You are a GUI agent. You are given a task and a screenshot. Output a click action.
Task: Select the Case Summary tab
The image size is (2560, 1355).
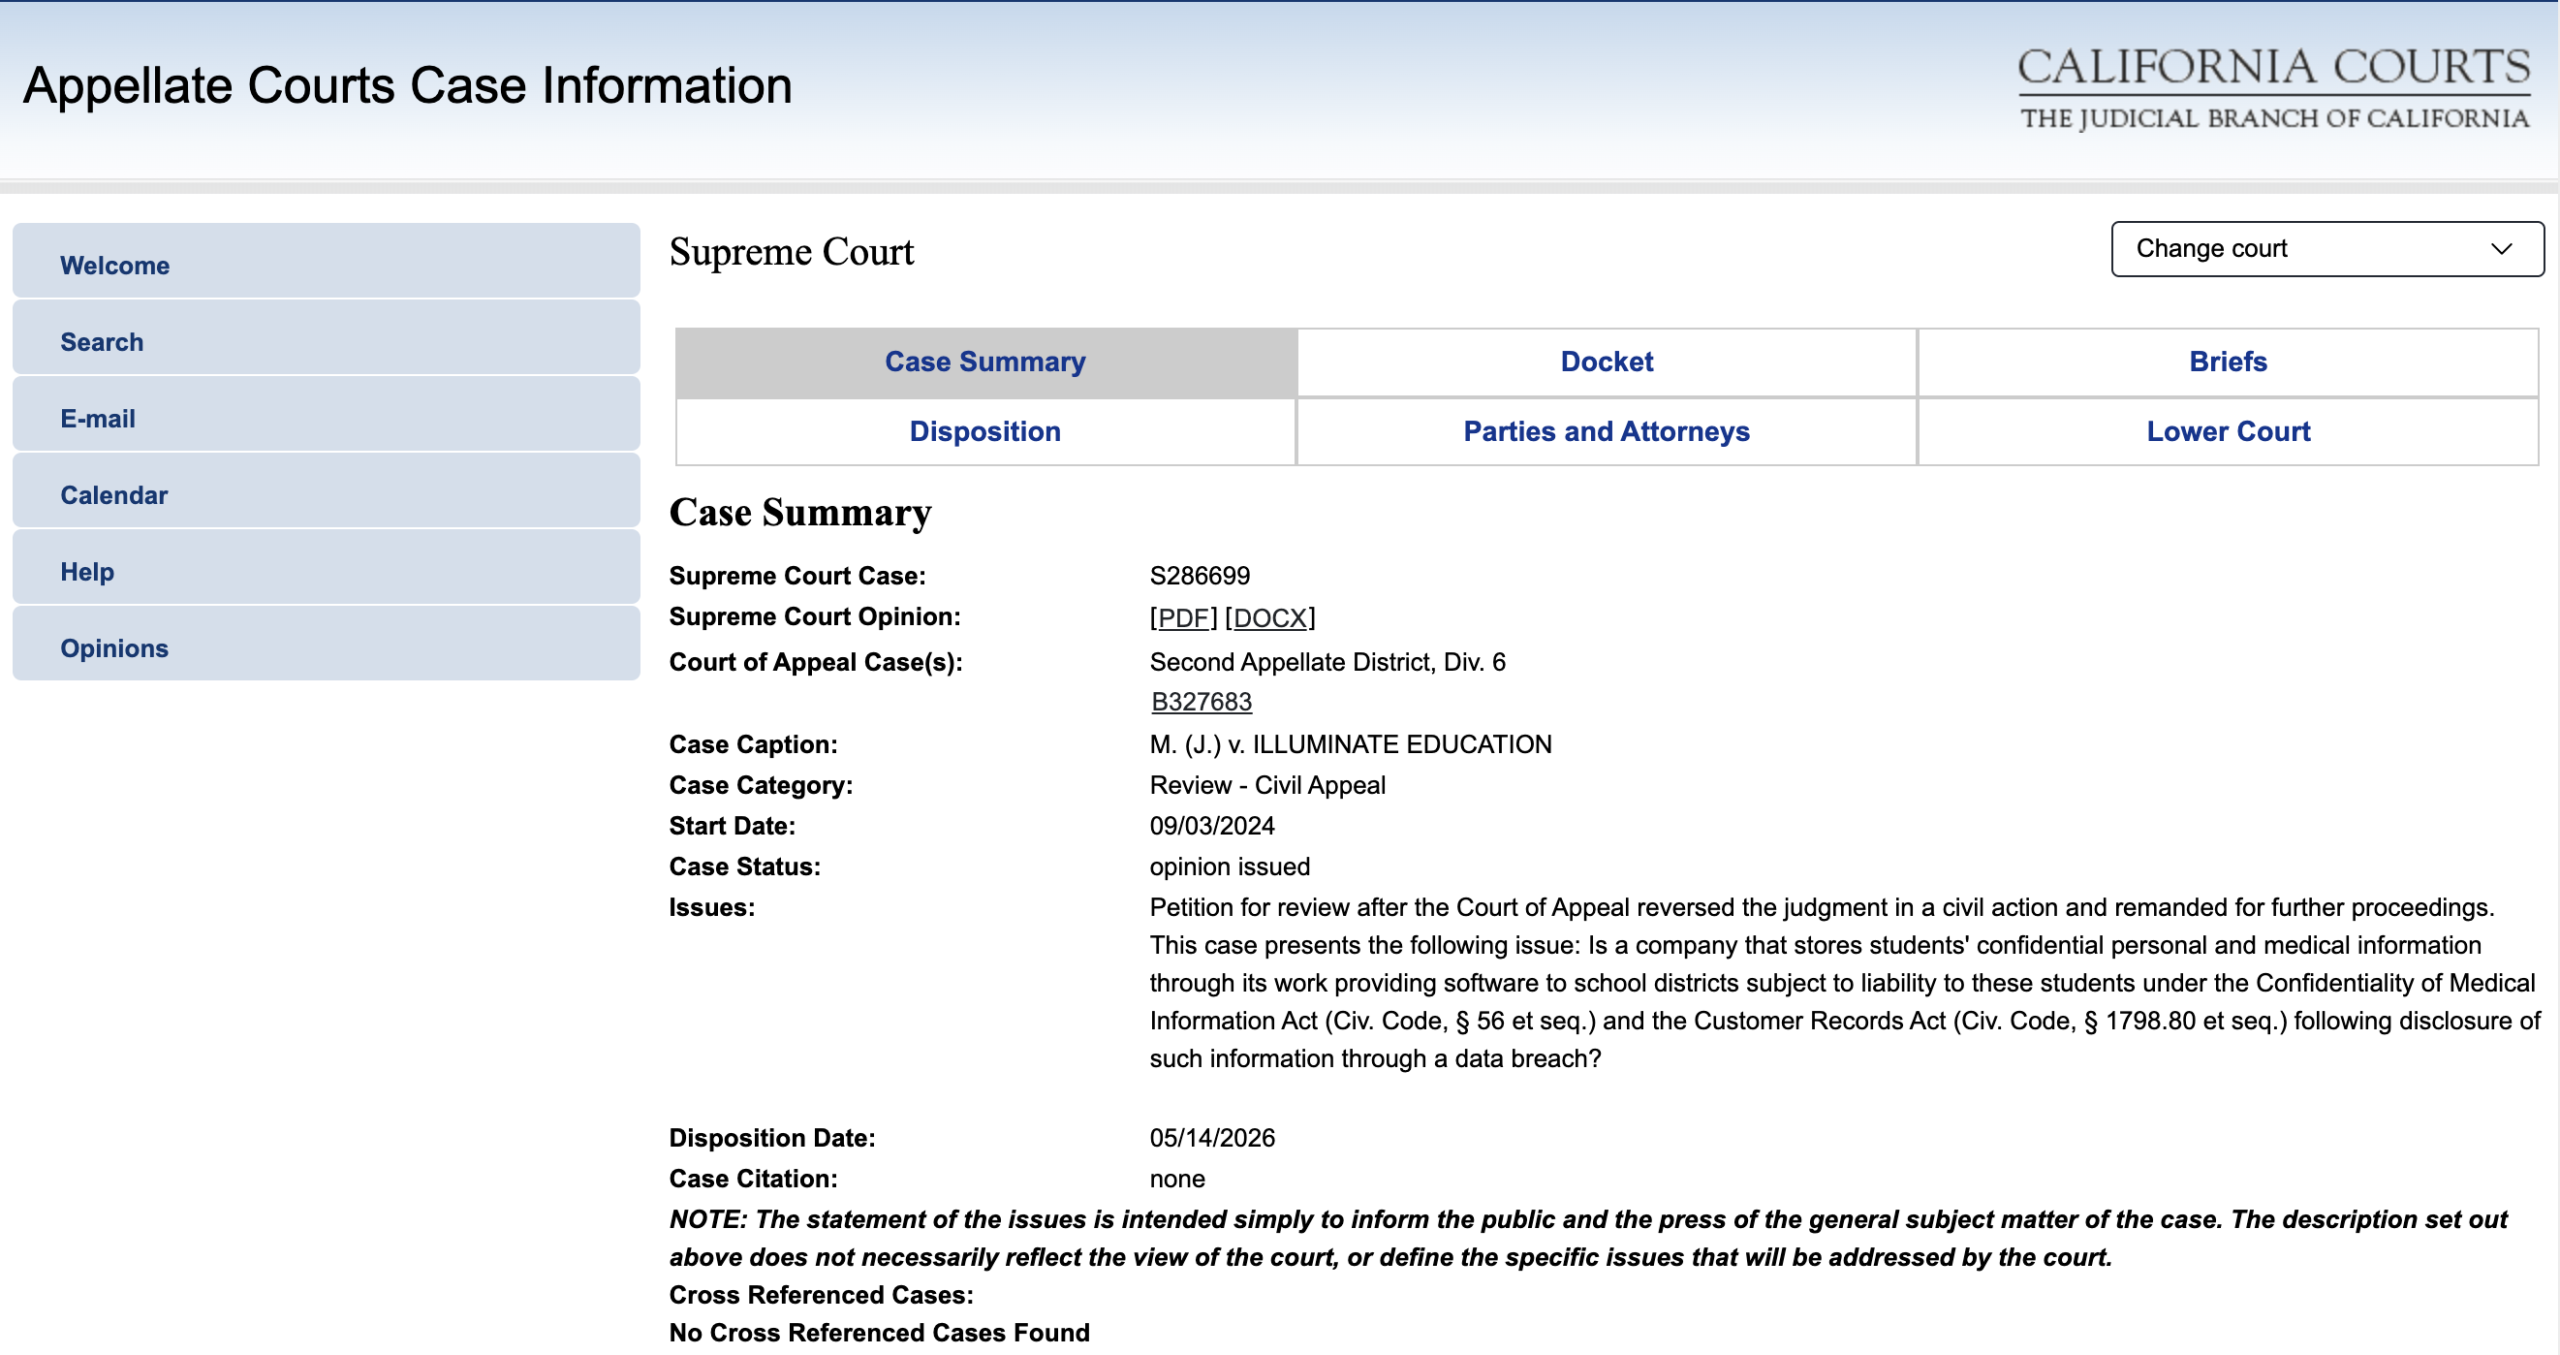point(986,362)
